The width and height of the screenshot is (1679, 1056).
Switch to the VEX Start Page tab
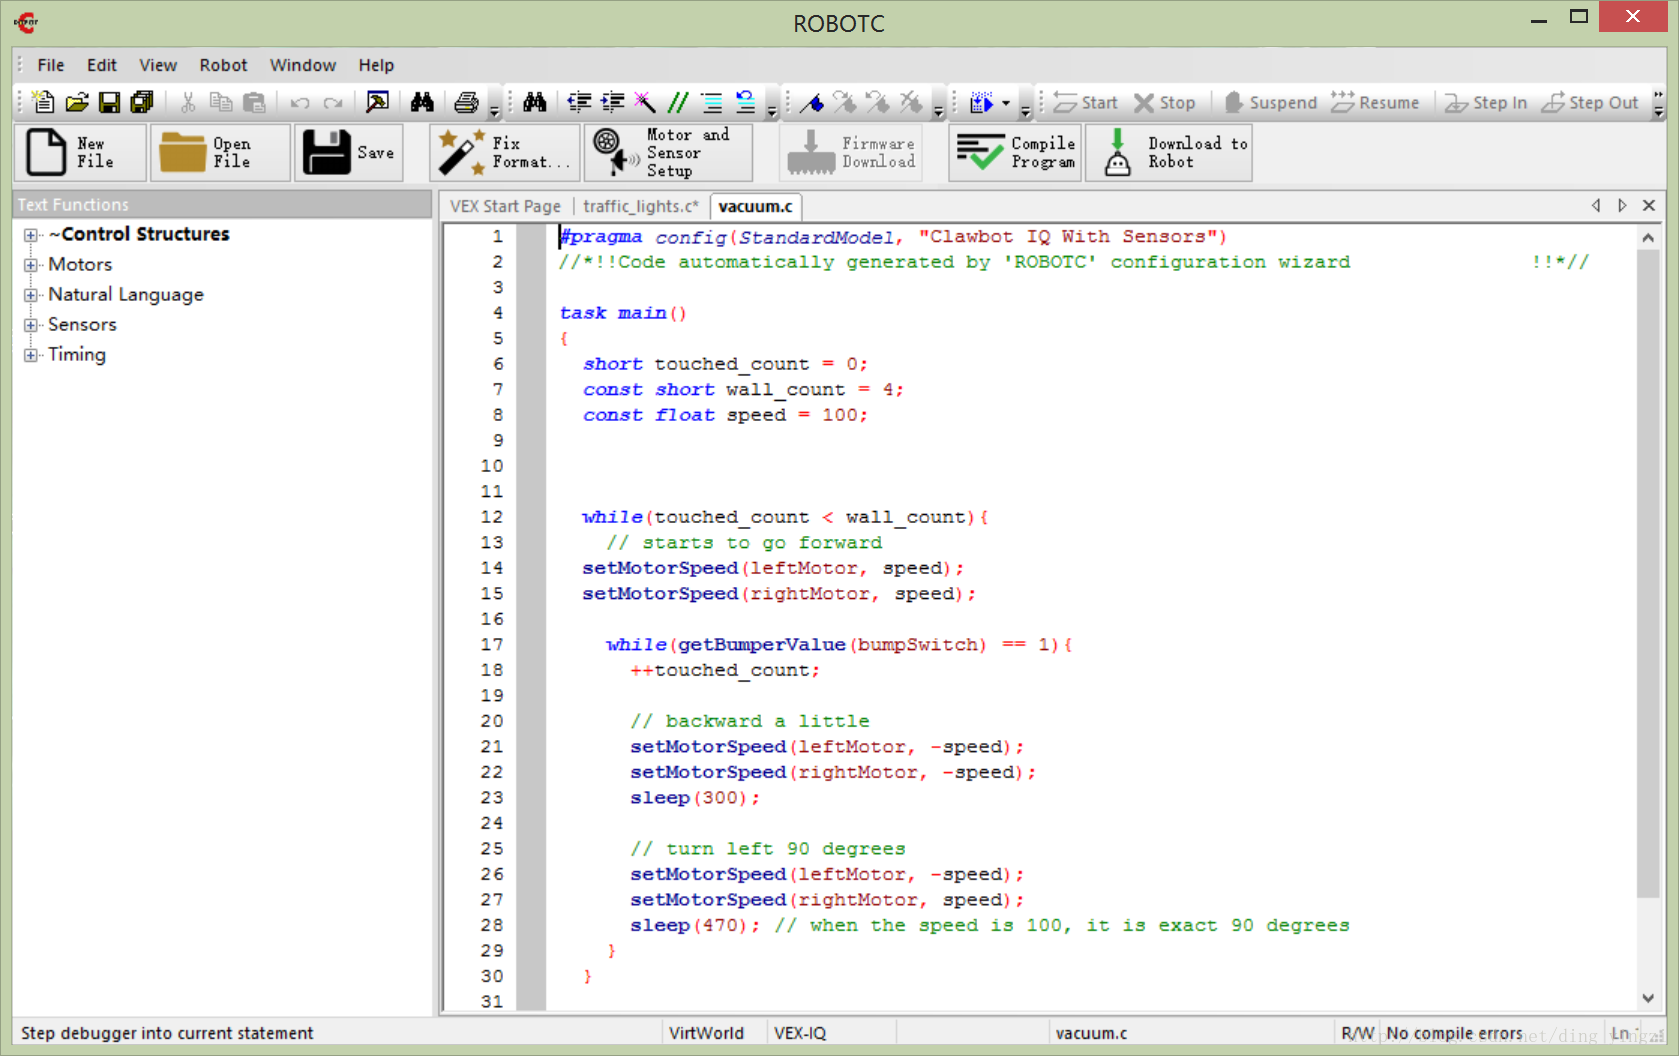pyautogui.click(x=505, y=206)
